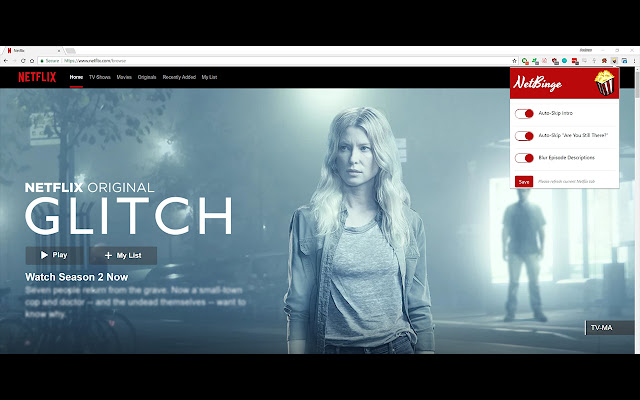
Task: Click the gray pin-shaped extension icon
Action: coord(594,61)
